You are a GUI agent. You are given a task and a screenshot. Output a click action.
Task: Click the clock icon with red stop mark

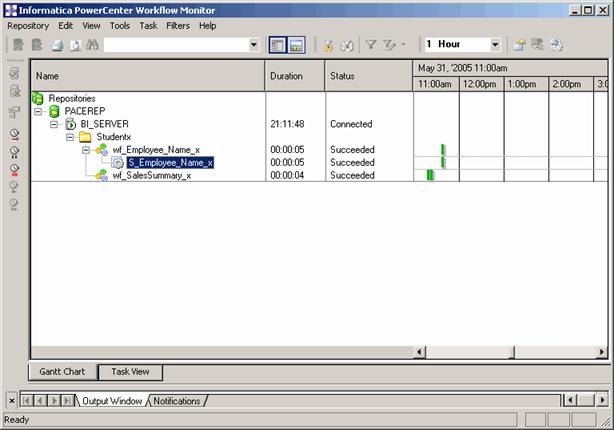14,169
